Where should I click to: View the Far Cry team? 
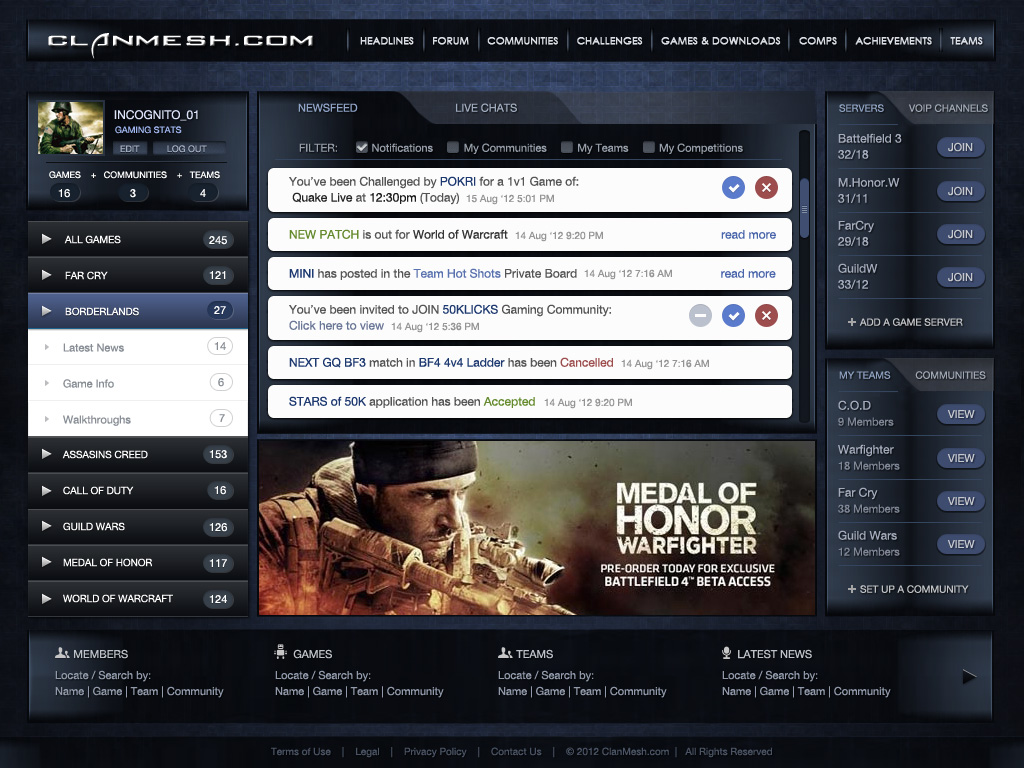961,501
